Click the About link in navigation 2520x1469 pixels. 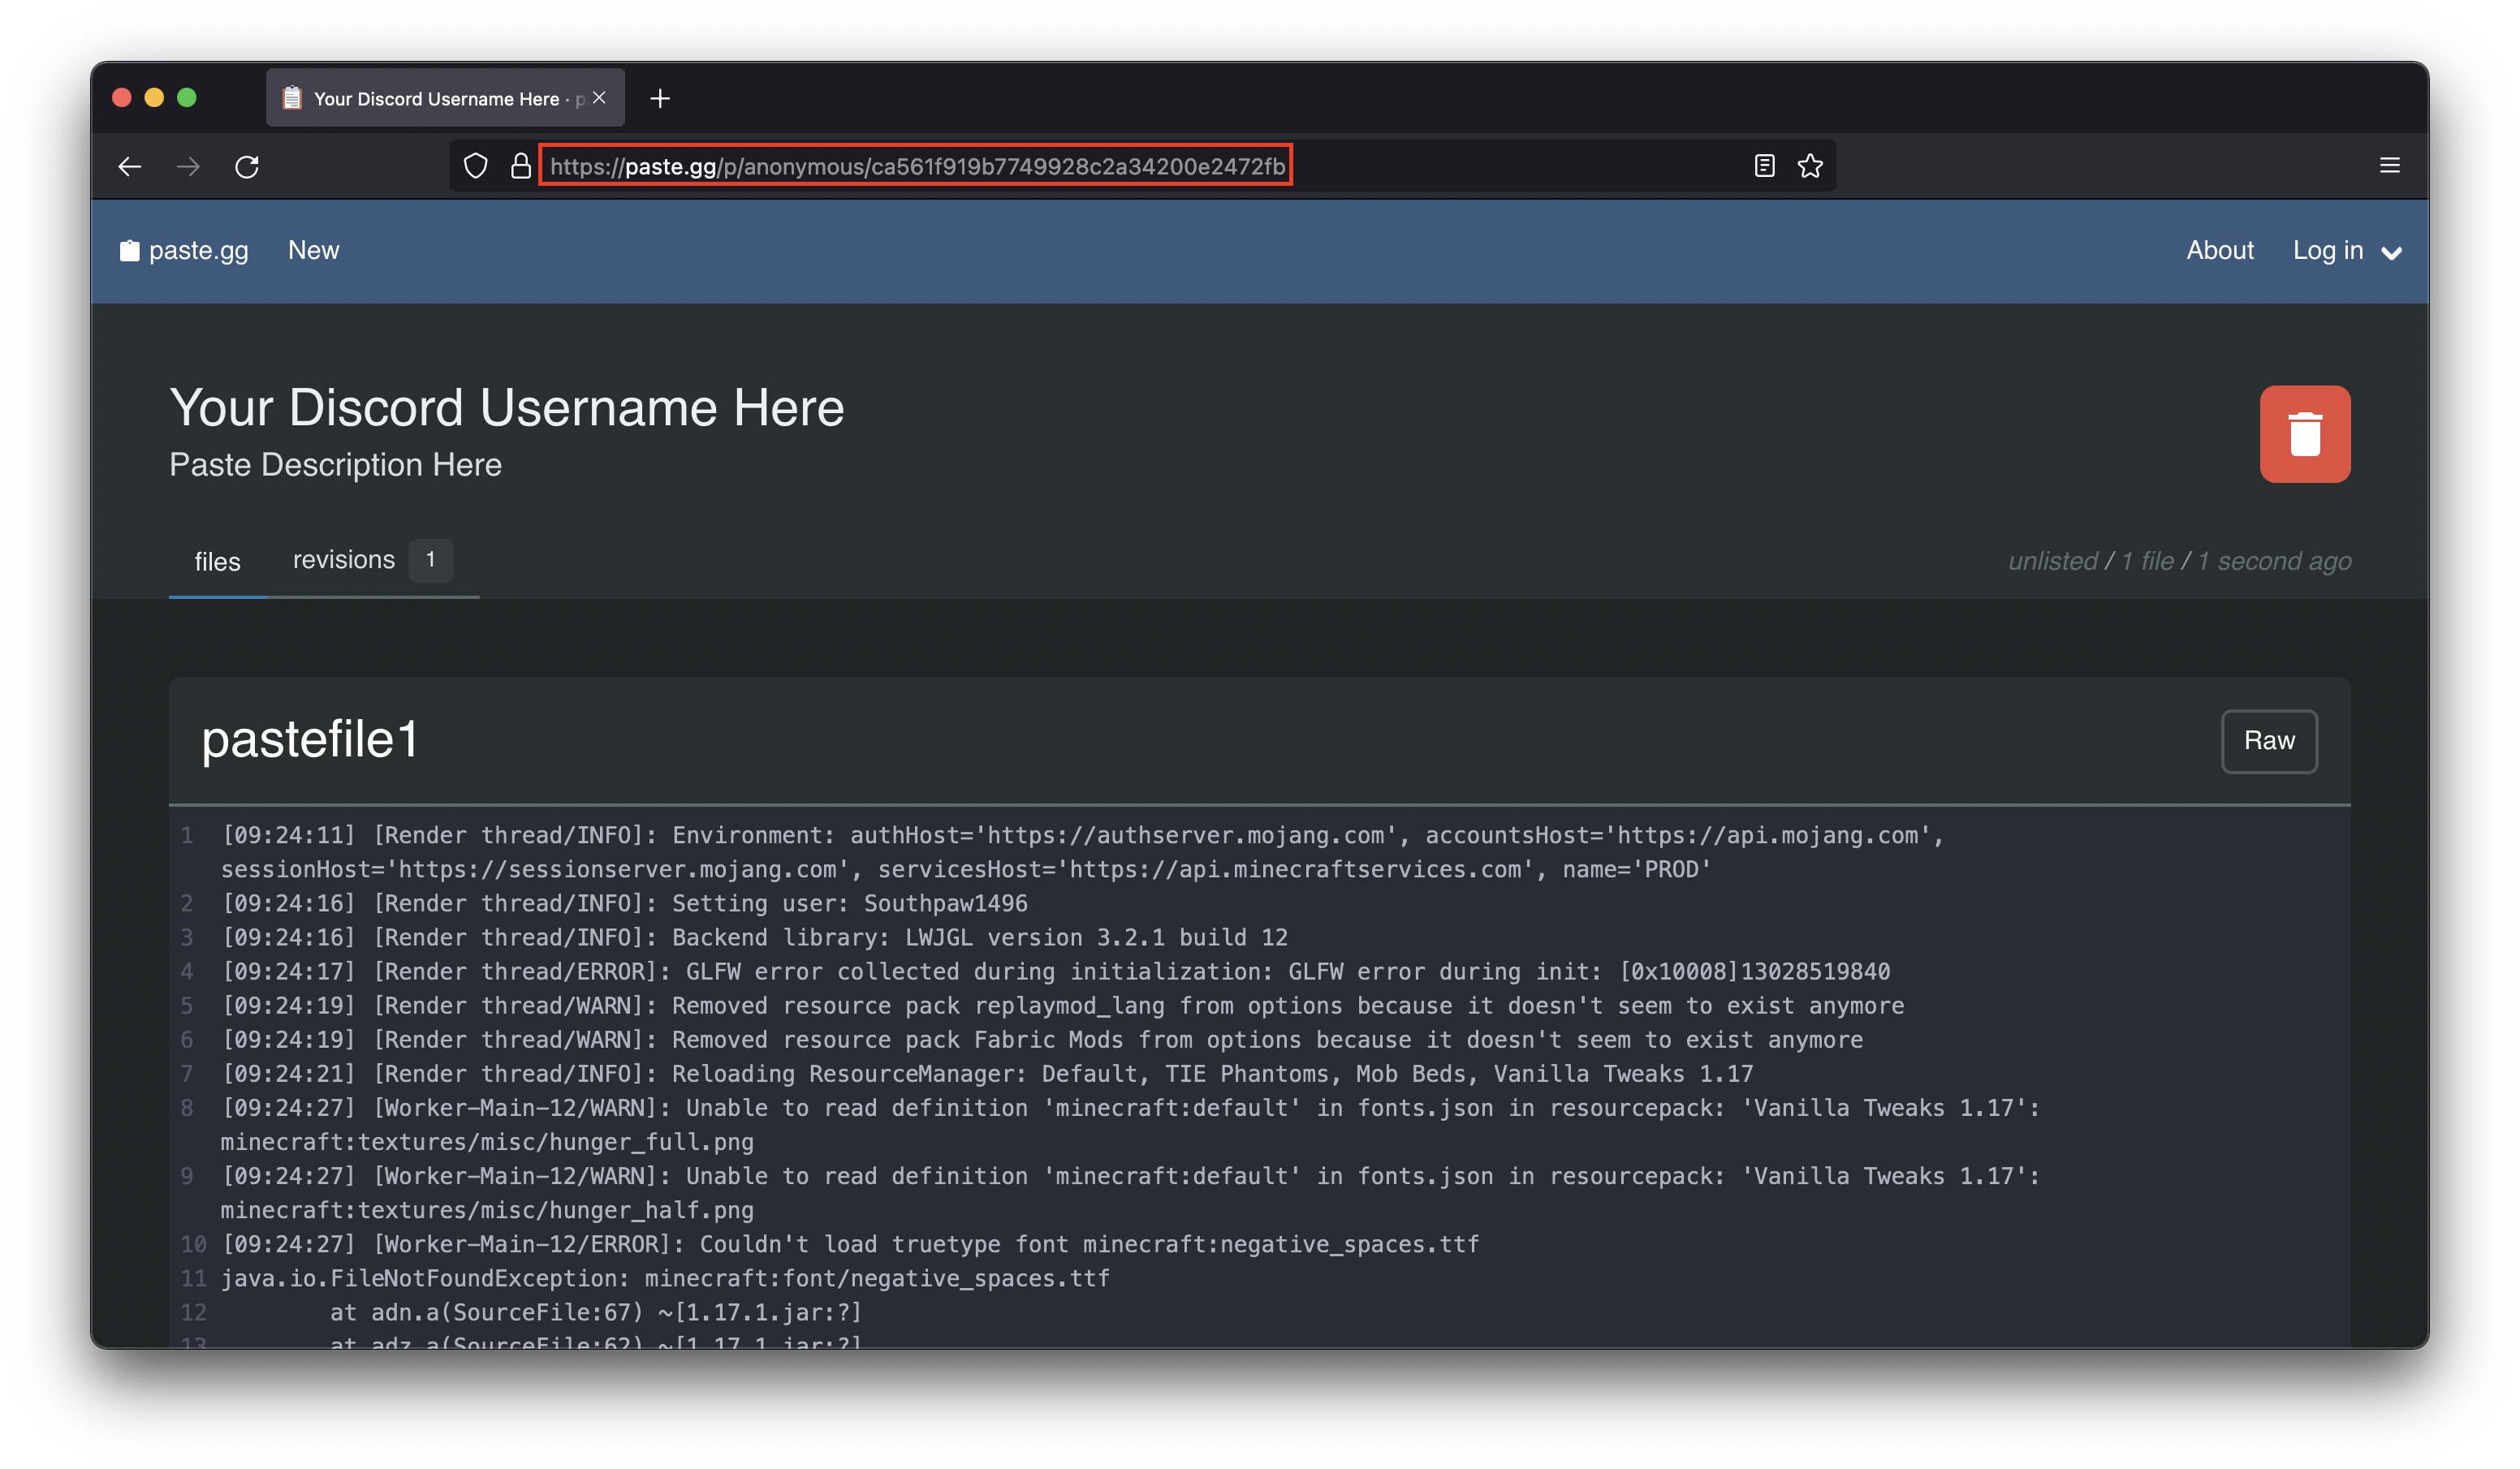click(x=2221, y=250)
